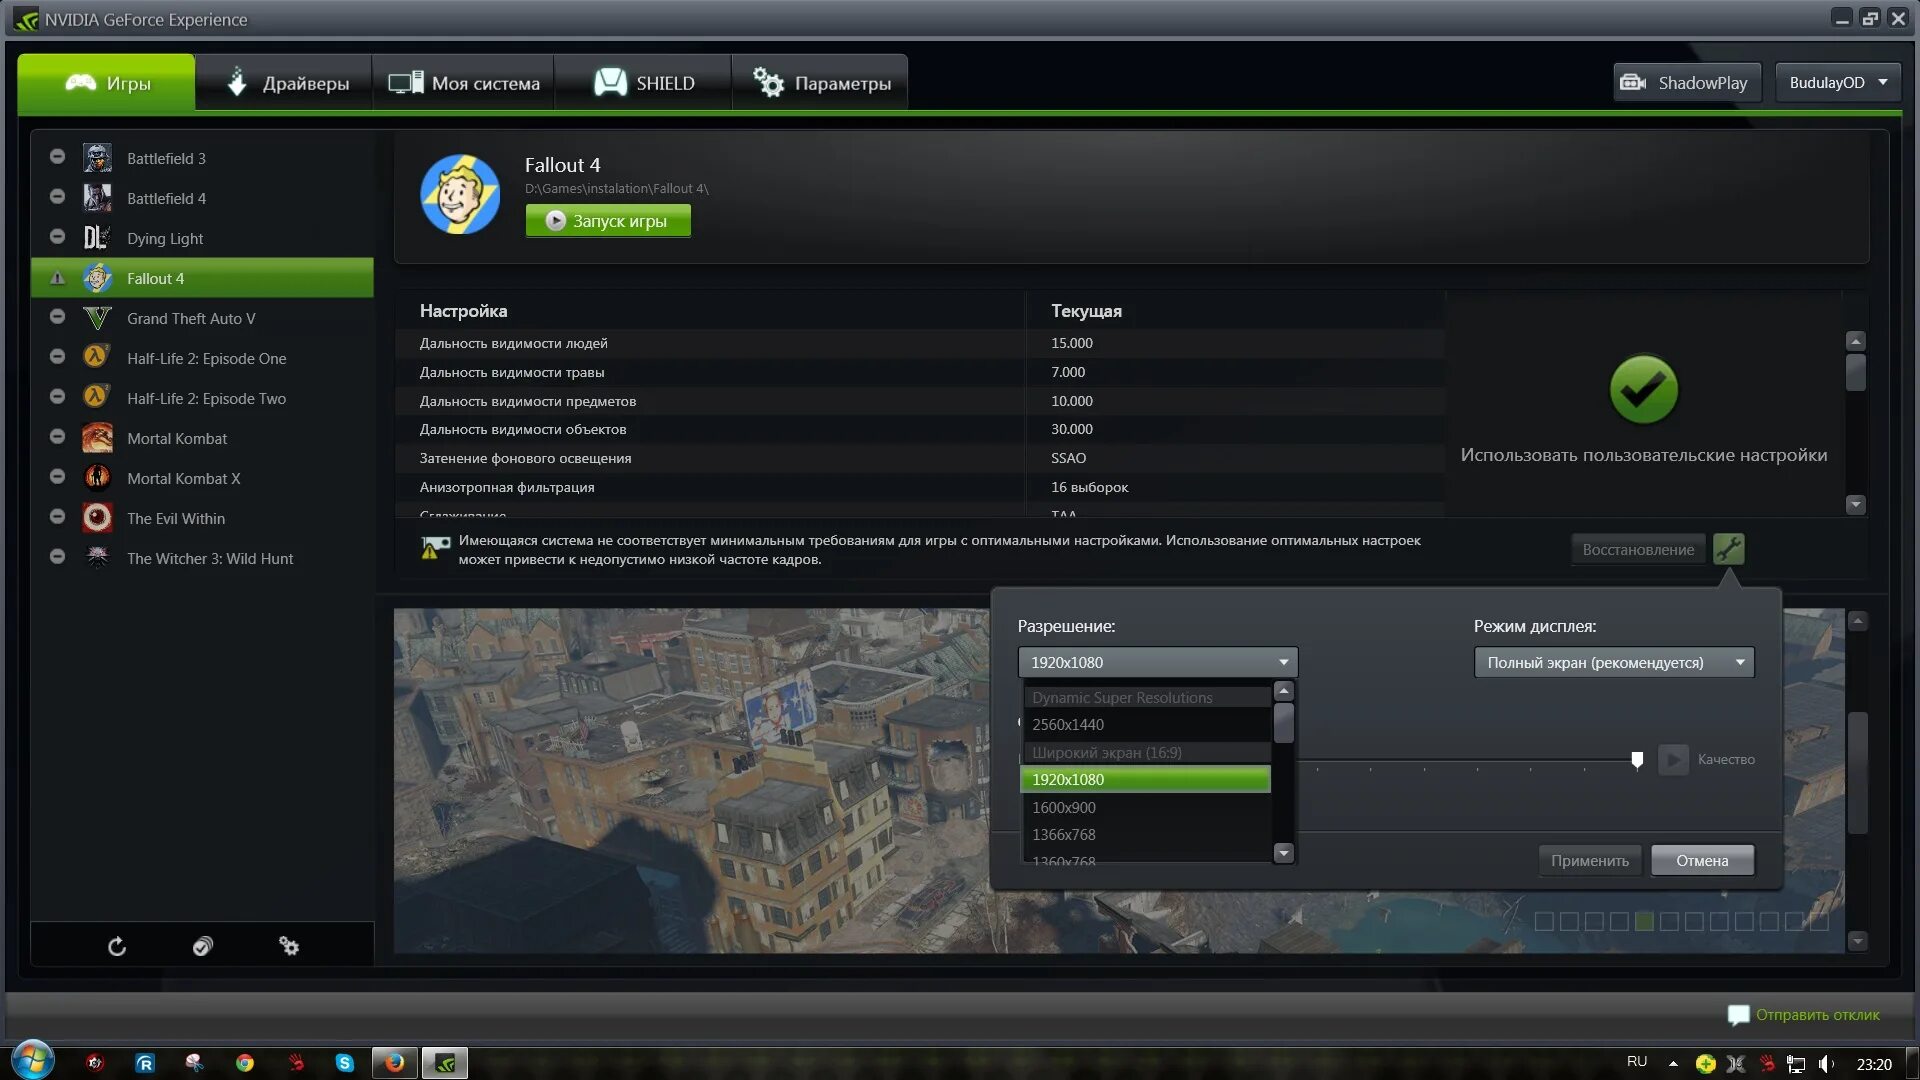Image resolution: width=1920 pixels, height=1080 pixels.
Task: Select The Witcher 3: Wild Hunt icon
Action: [97, 557]
